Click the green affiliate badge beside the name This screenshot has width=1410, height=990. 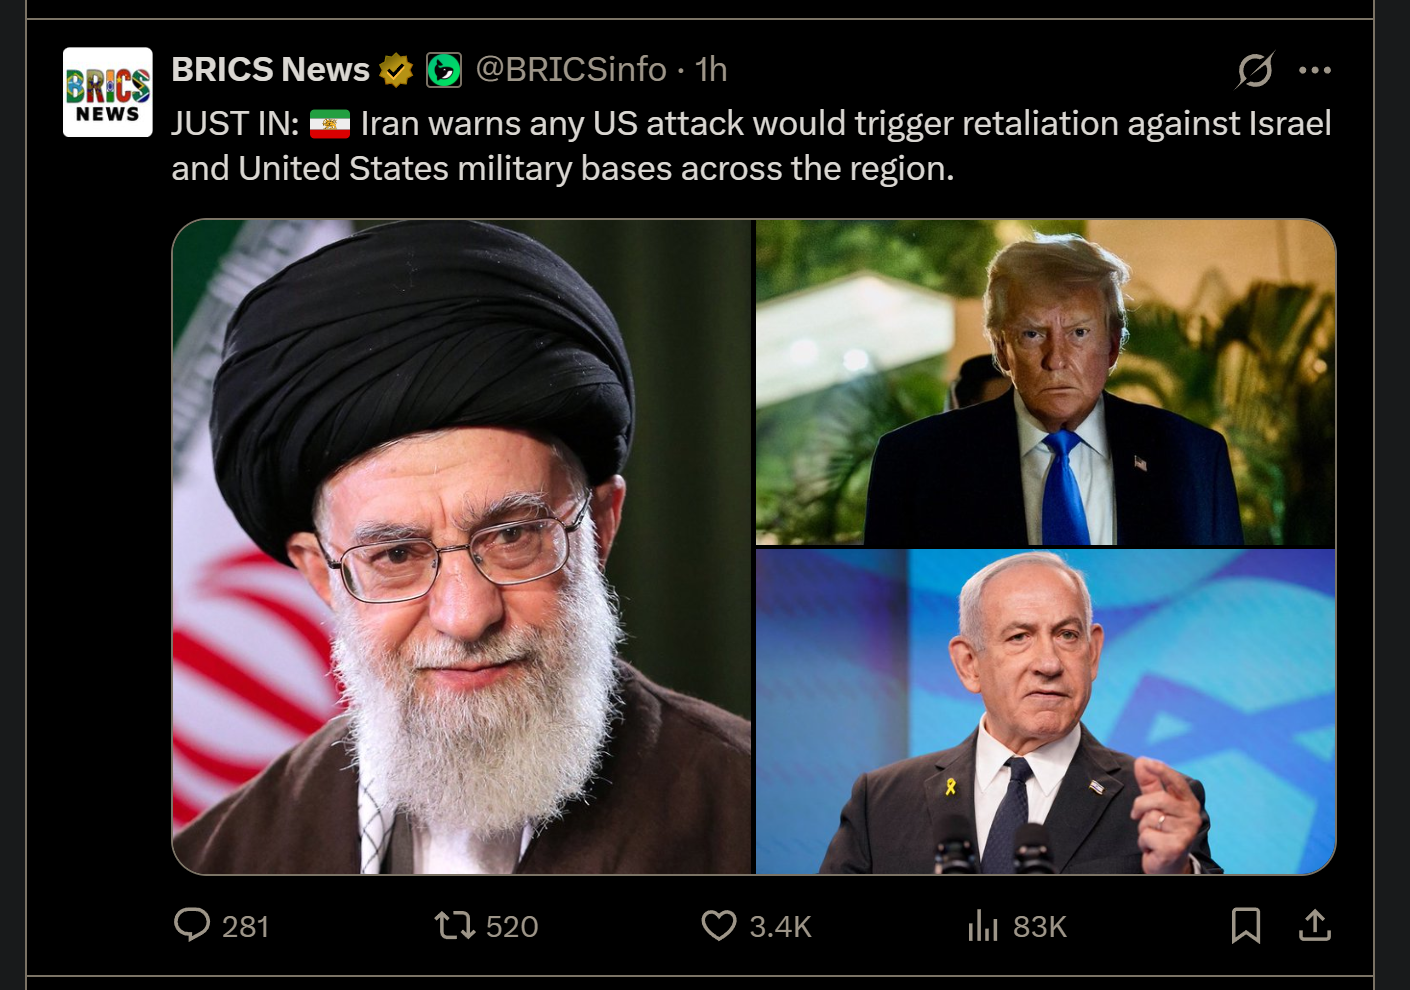coord(444,70)
